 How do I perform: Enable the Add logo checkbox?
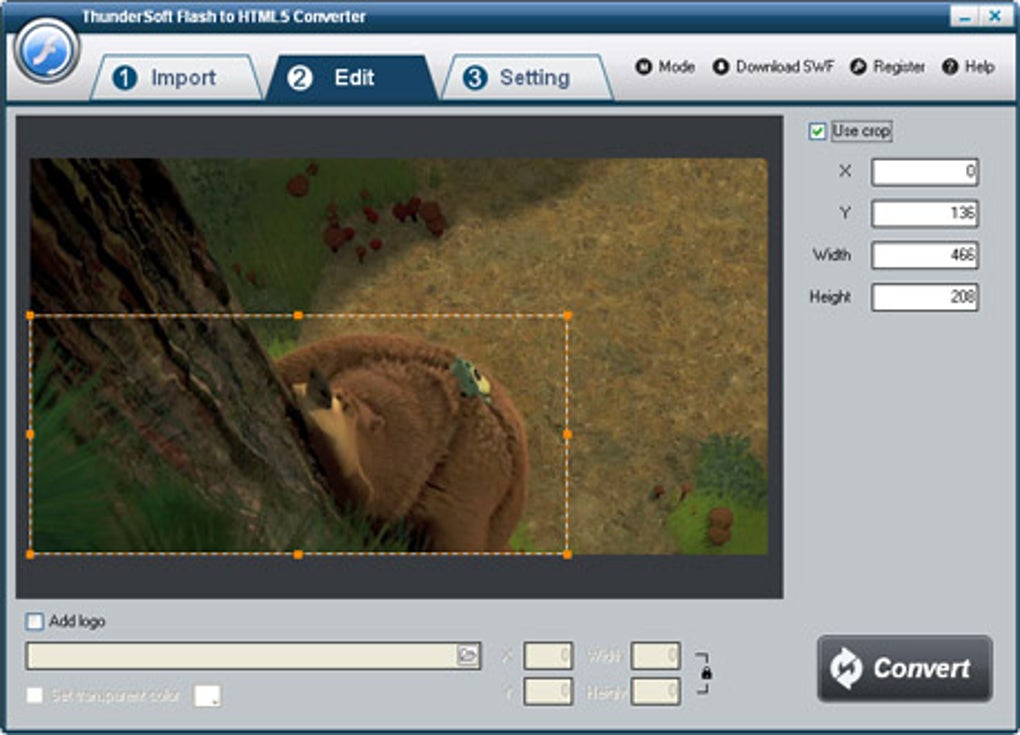pos(34,621)
